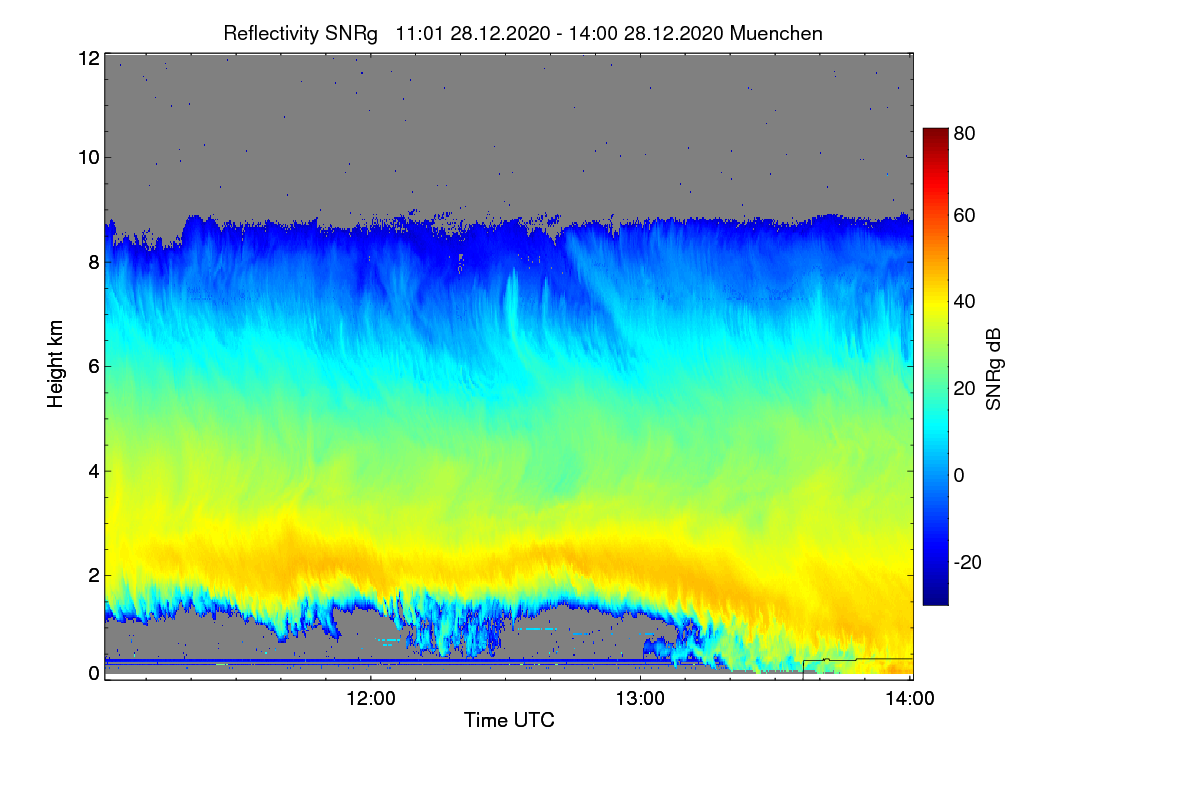The image size is (1200, 800).
Task: Click the 10 tick on the height axis
Action: (88, 157)
